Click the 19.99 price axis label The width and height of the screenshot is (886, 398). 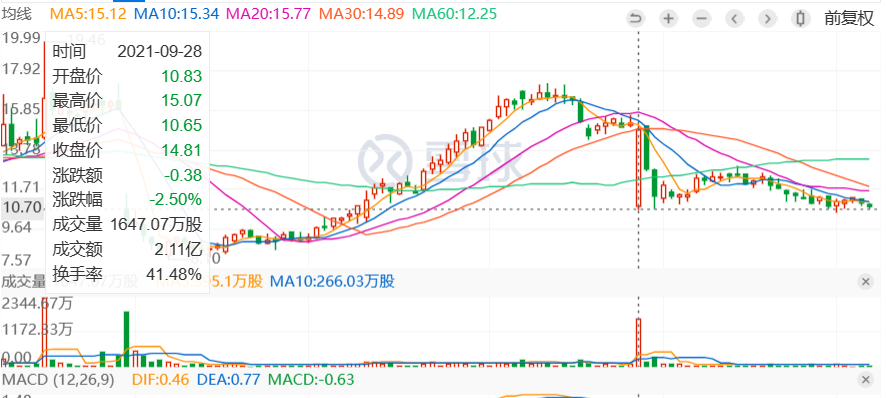(21, 38)
